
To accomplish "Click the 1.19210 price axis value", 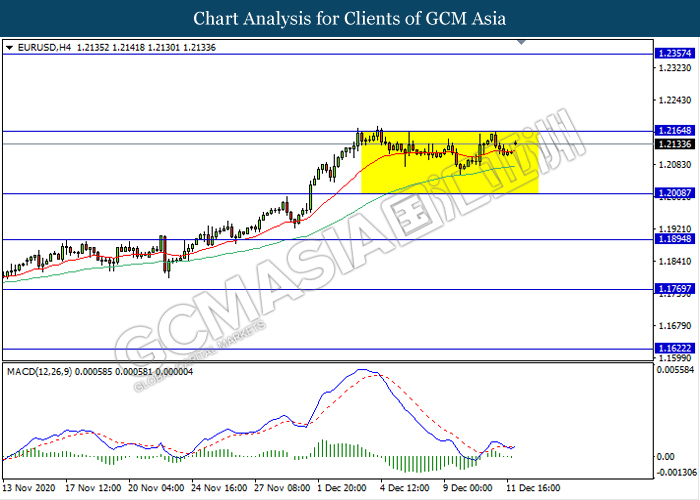I will [x=675, y=229].
